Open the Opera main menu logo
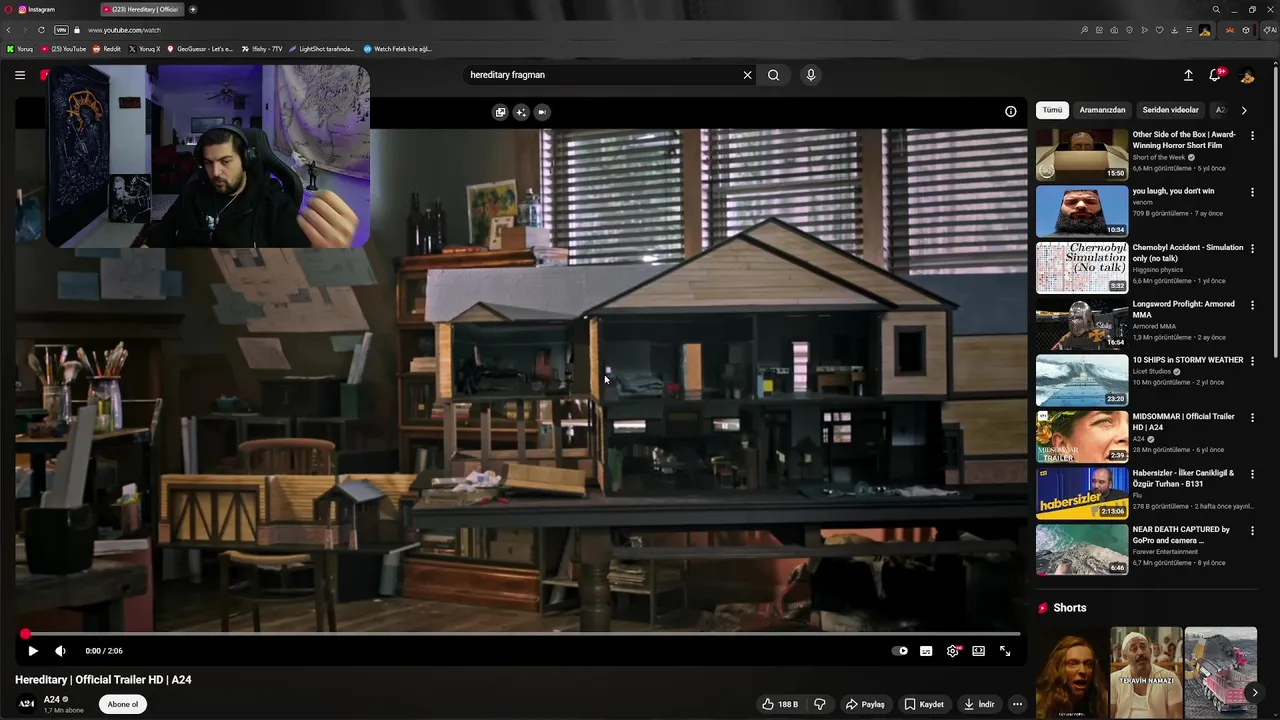 9,9
